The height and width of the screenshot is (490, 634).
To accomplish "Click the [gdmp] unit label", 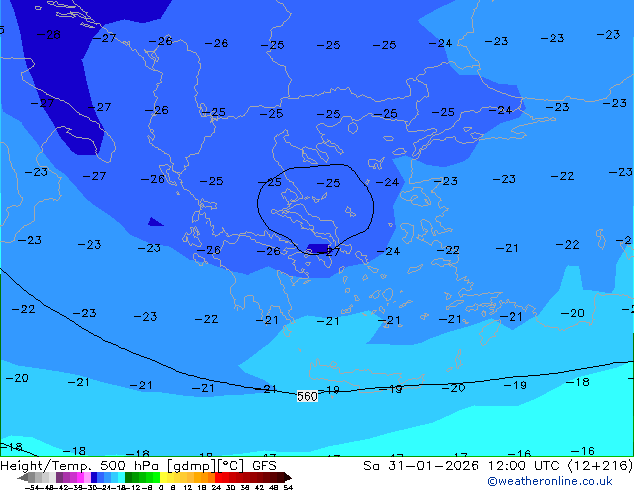I will [192, 466].
